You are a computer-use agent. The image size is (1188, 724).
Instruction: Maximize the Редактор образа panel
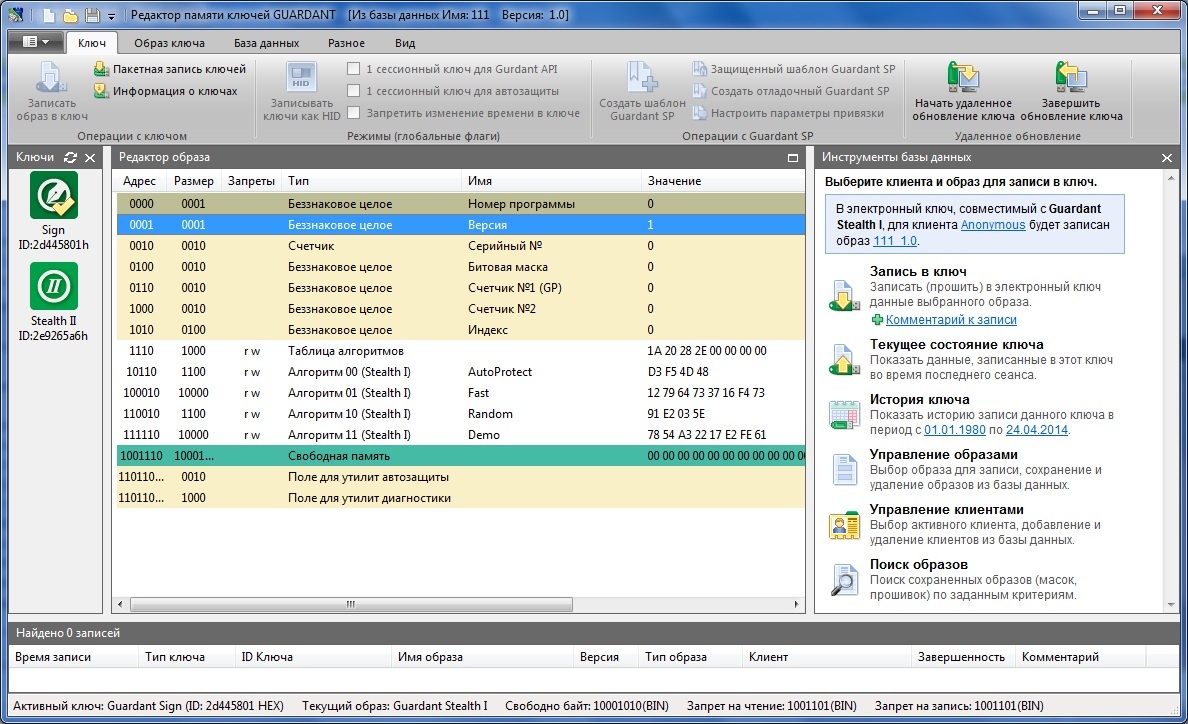point(793,158)
